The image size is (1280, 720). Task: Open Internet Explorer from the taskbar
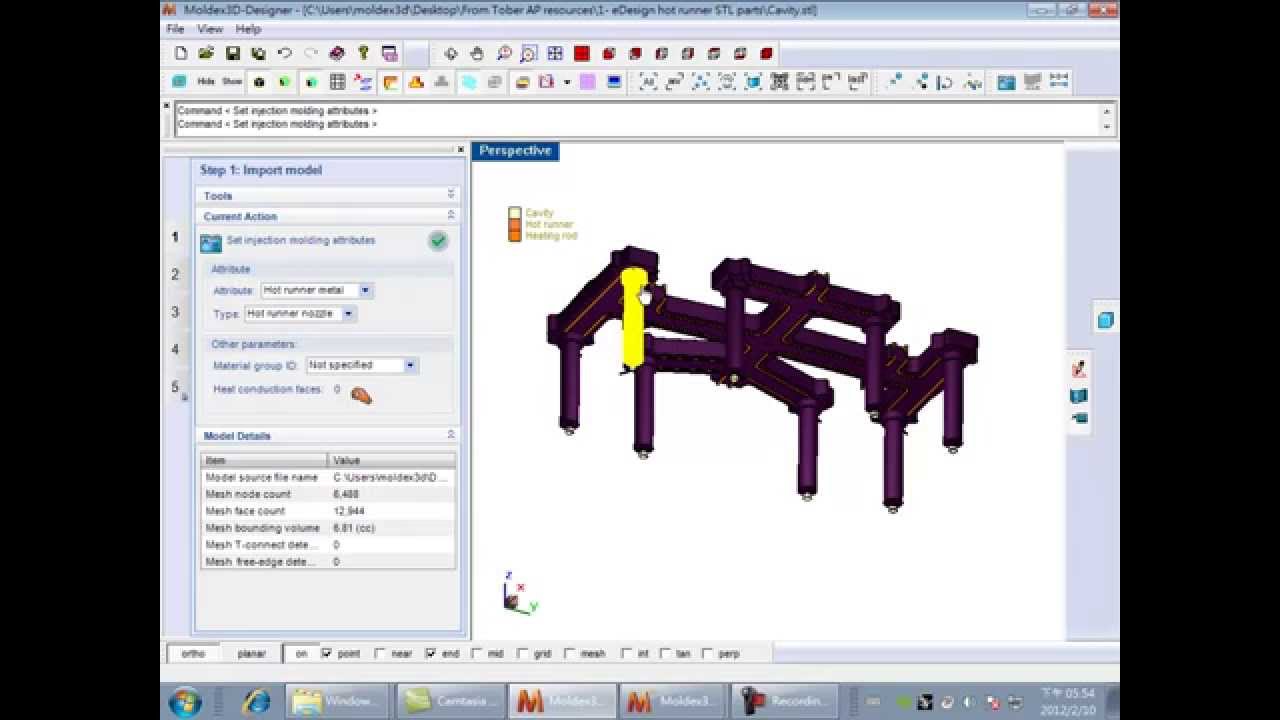(257, 702)
